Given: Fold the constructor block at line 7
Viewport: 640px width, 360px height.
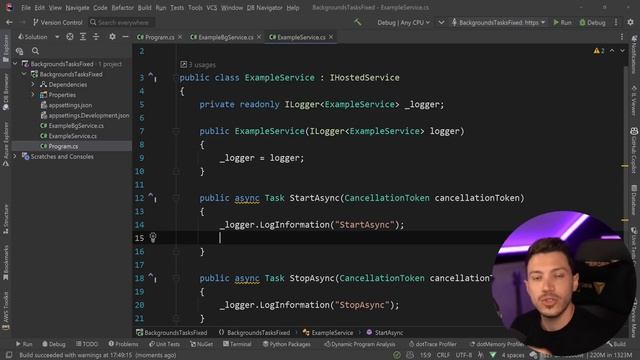Looking at the screenshot, I should [x=176, y=131].
